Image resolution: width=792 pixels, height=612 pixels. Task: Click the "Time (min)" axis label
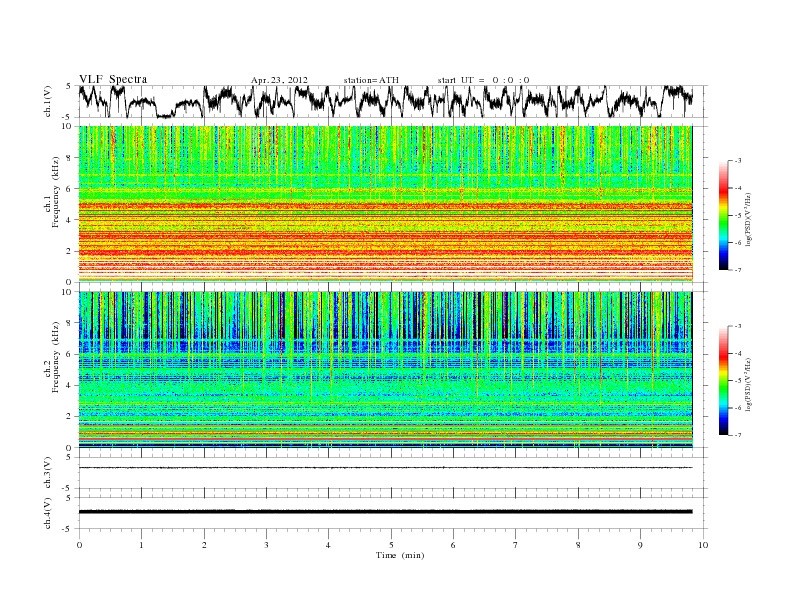click(400, 555)
